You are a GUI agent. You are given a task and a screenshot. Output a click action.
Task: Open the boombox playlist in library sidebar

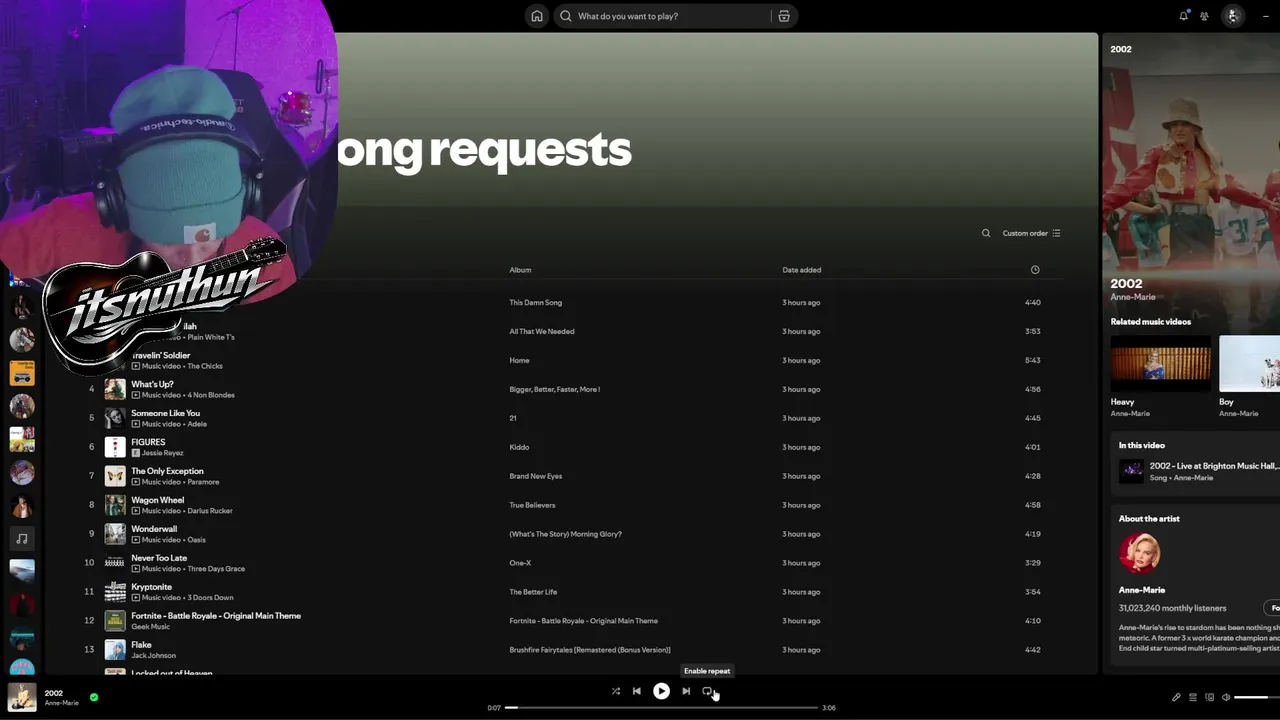tap(22, 373)
